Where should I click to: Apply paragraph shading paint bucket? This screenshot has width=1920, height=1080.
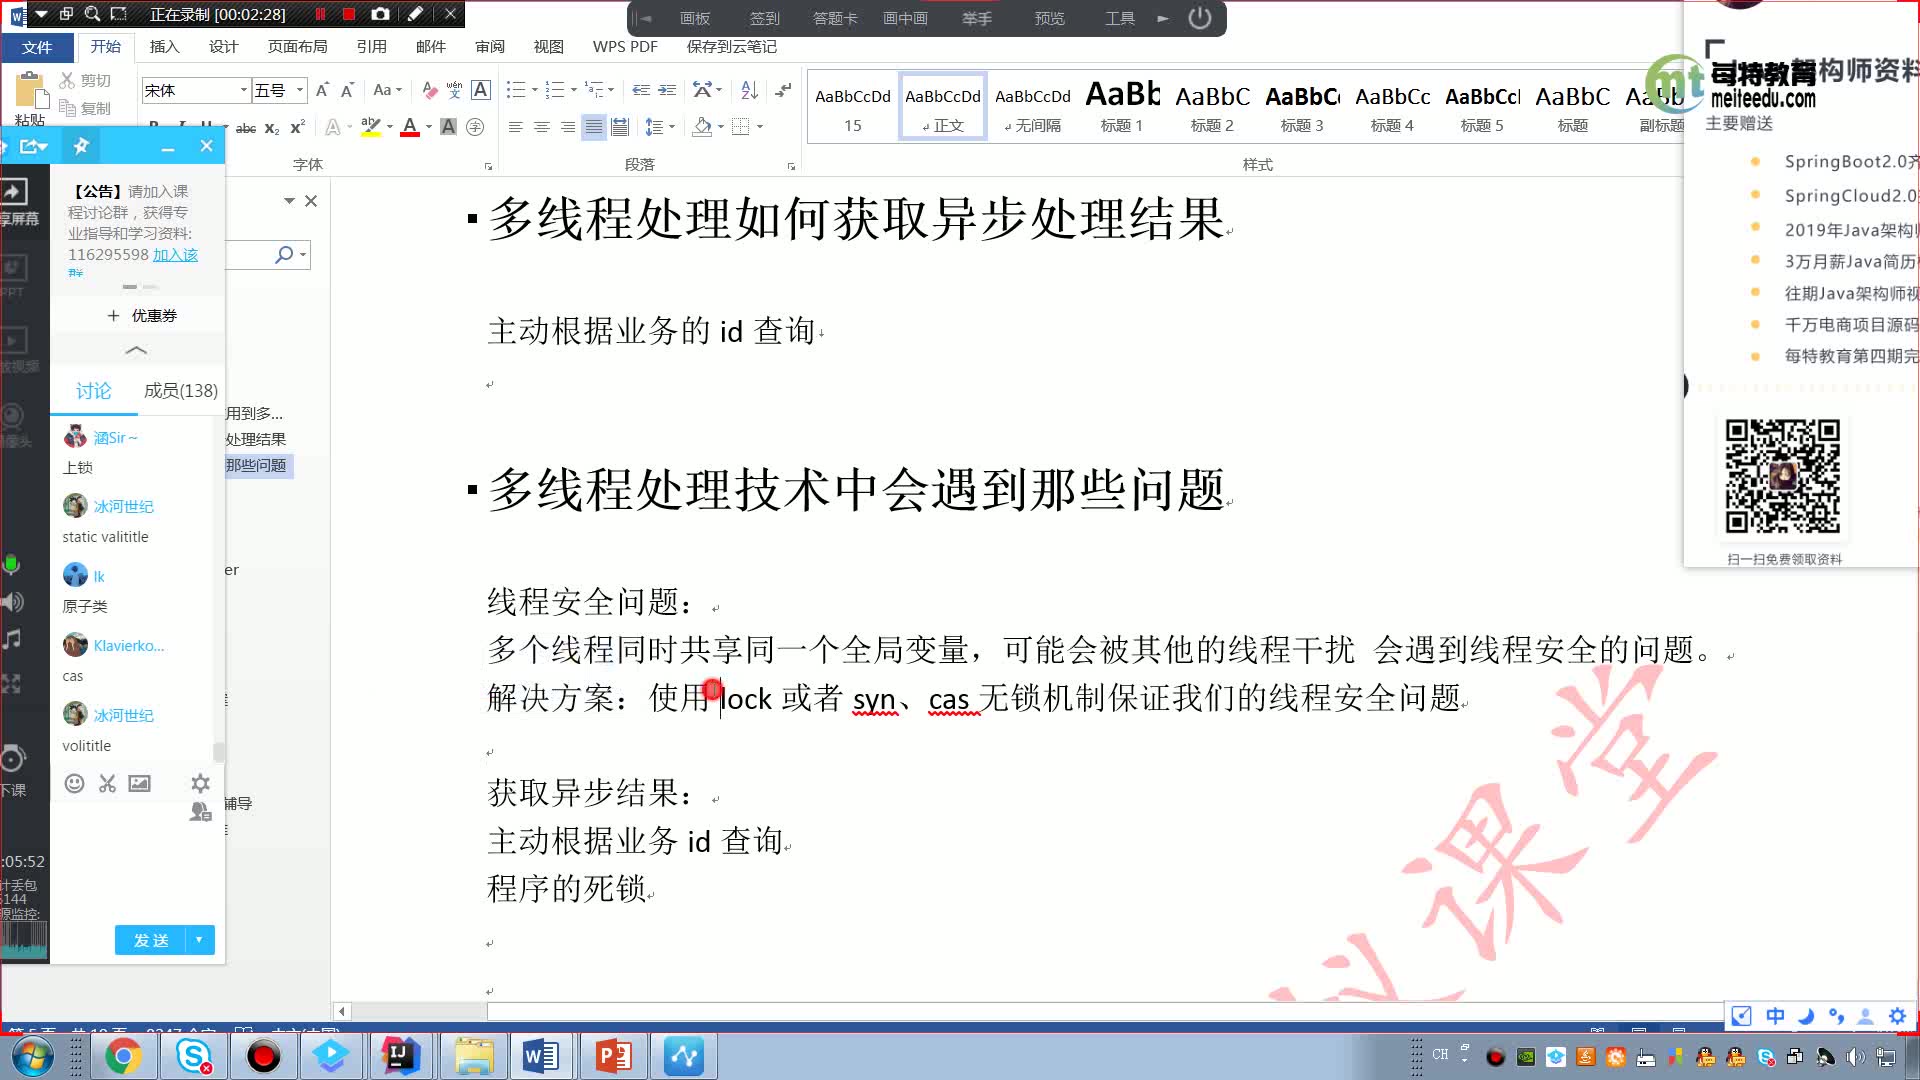click(x=702, y=127)
